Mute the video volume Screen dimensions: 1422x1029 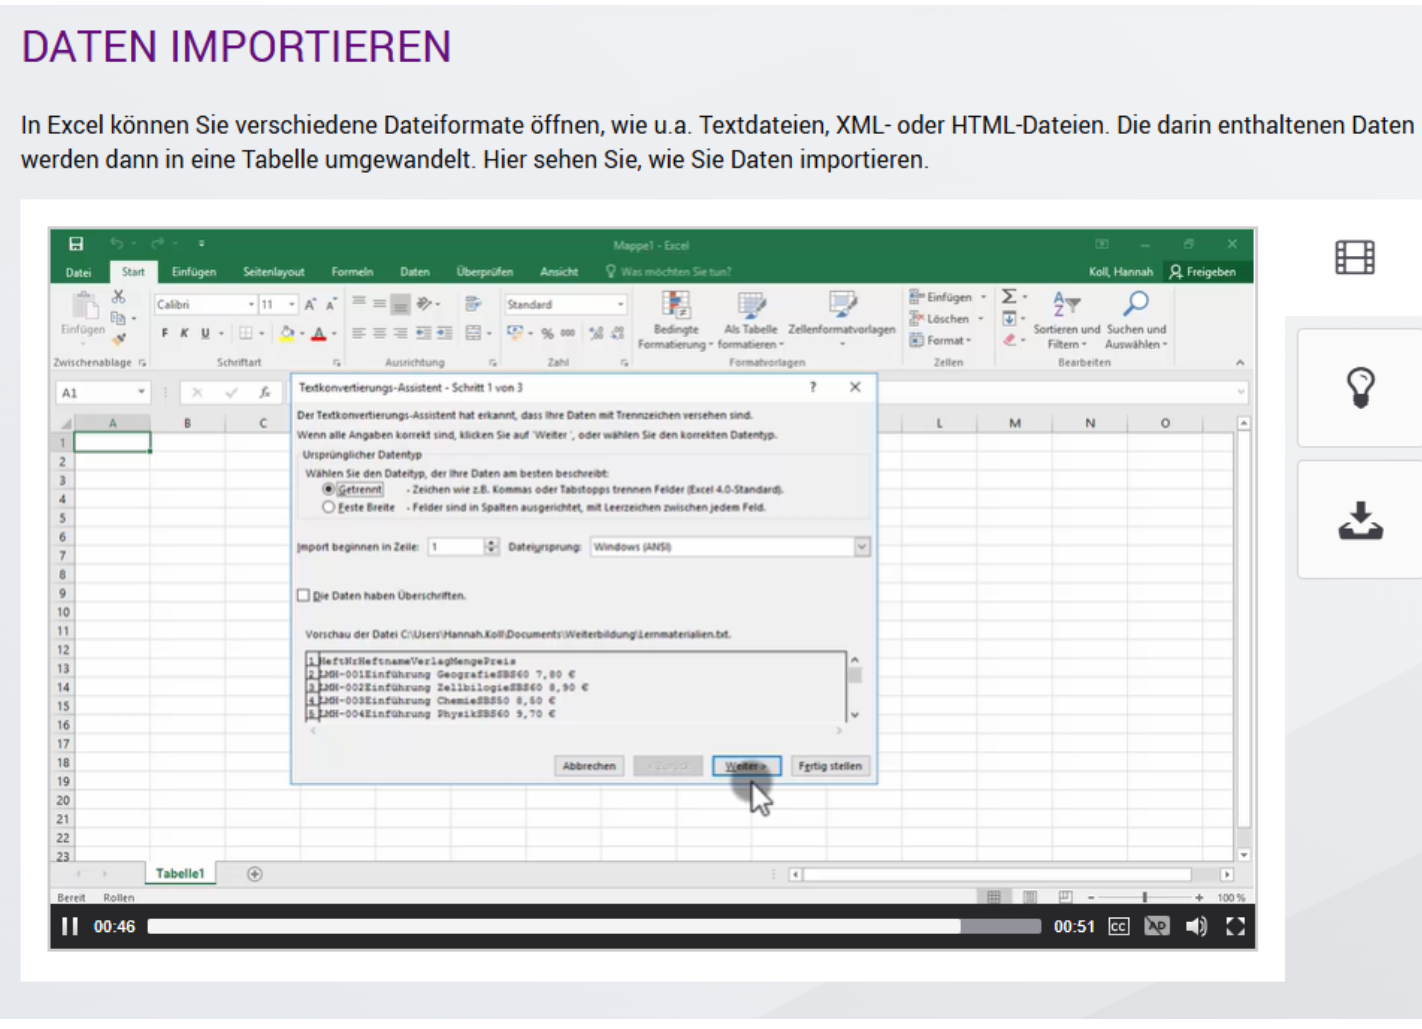[x=1196, y=927]
